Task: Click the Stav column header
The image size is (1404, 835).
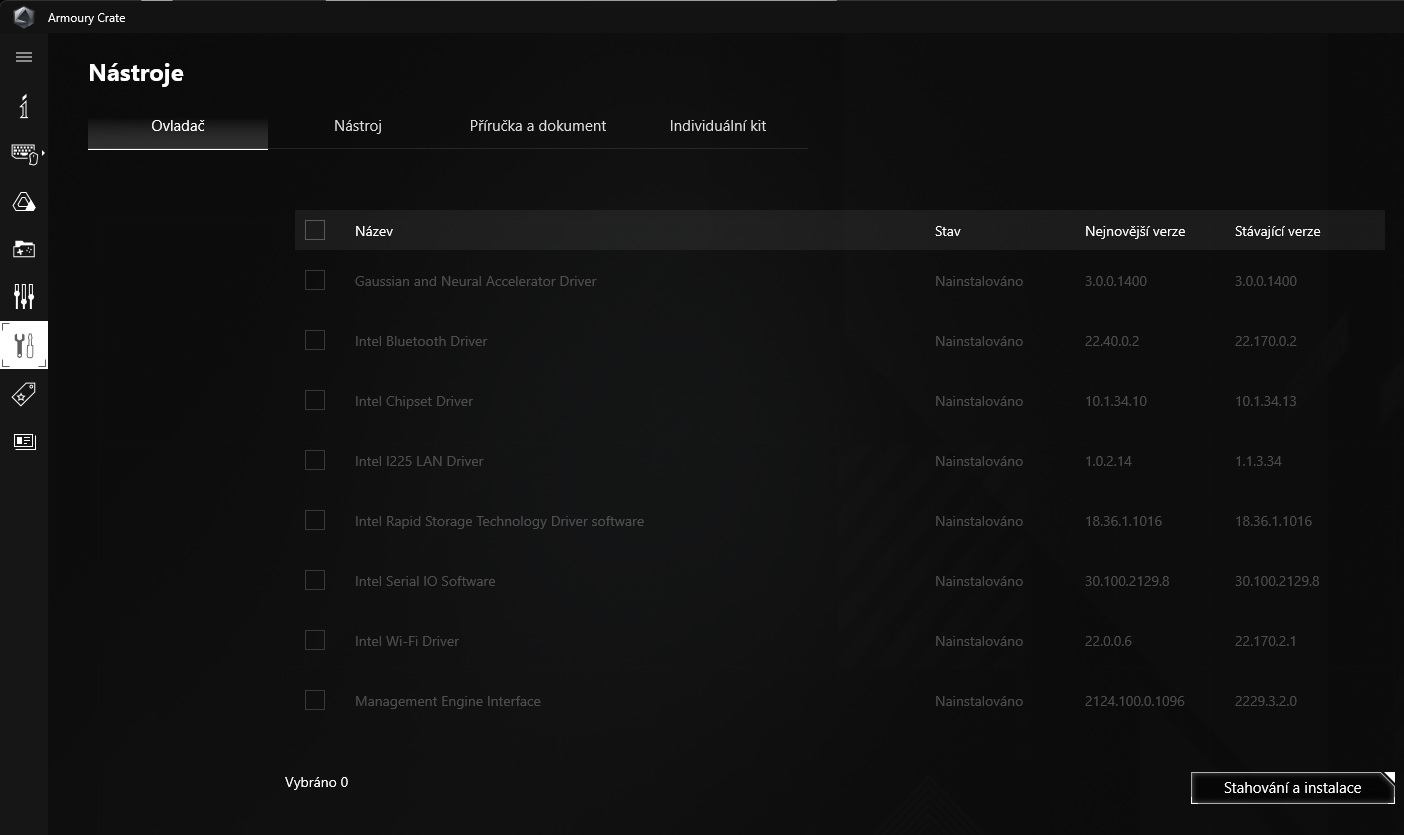Action: point(947,231)
